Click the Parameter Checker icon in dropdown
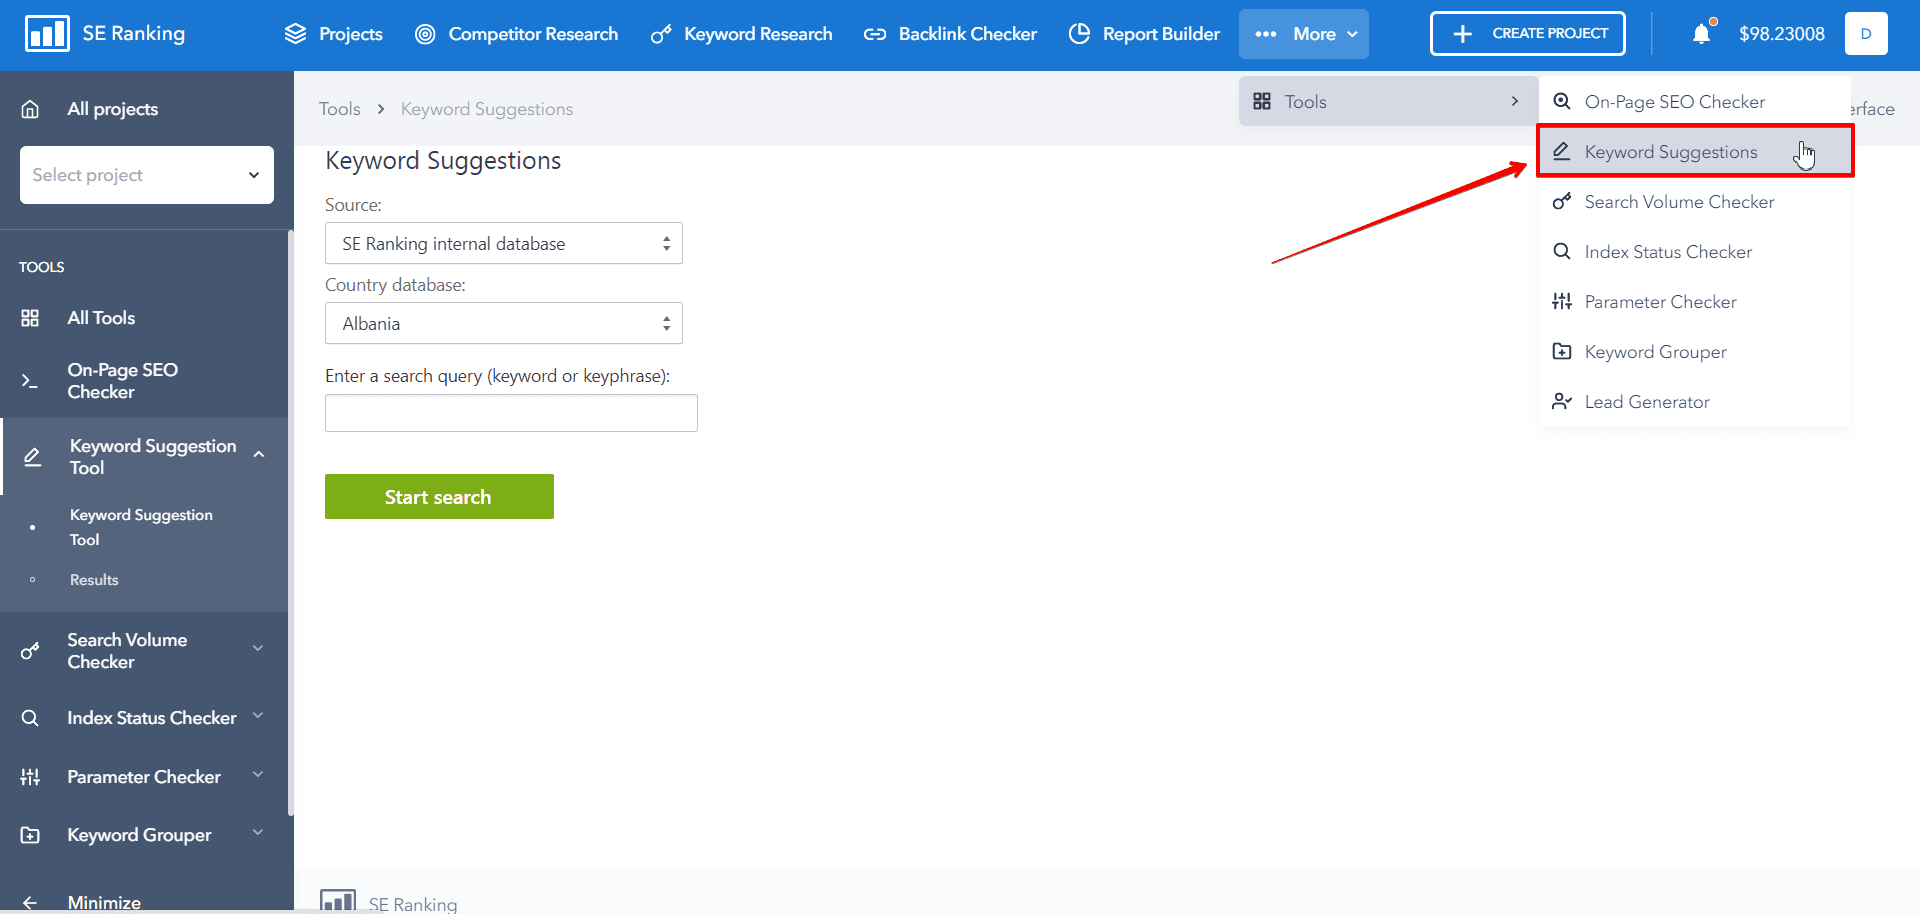The width and height of the screenshot is (1920, 914). click(1562, 301)
